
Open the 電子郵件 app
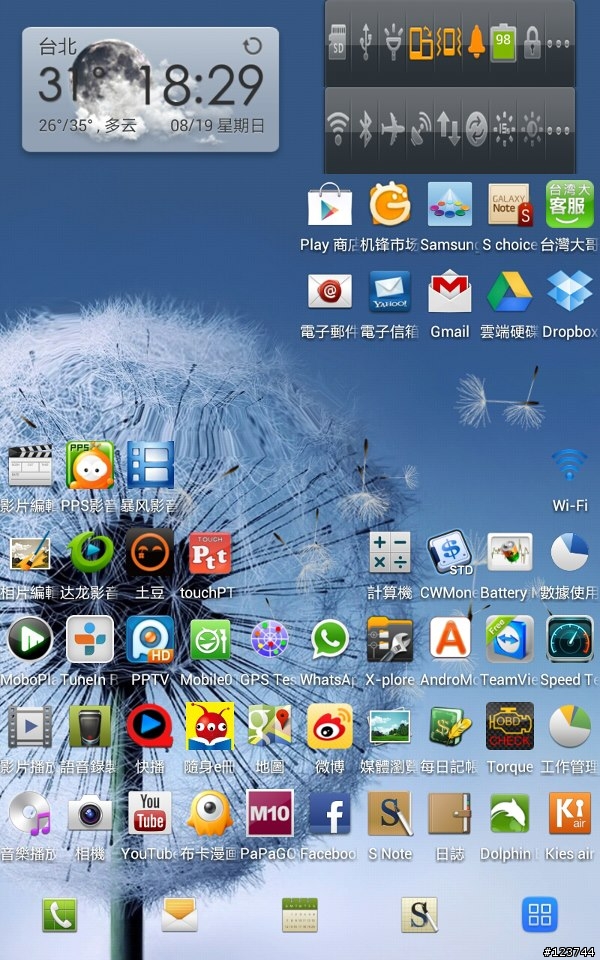pyautogui.click(x=329, y=291)
